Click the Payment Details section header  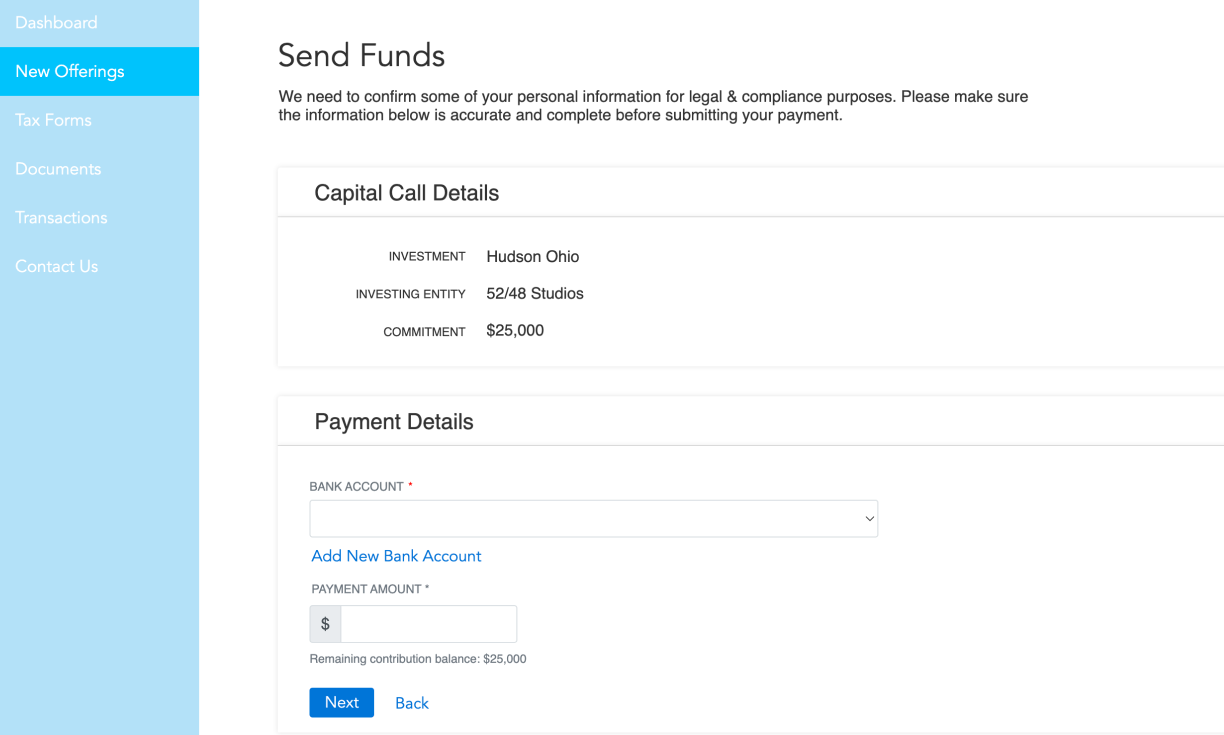click(x=394, y=422)
